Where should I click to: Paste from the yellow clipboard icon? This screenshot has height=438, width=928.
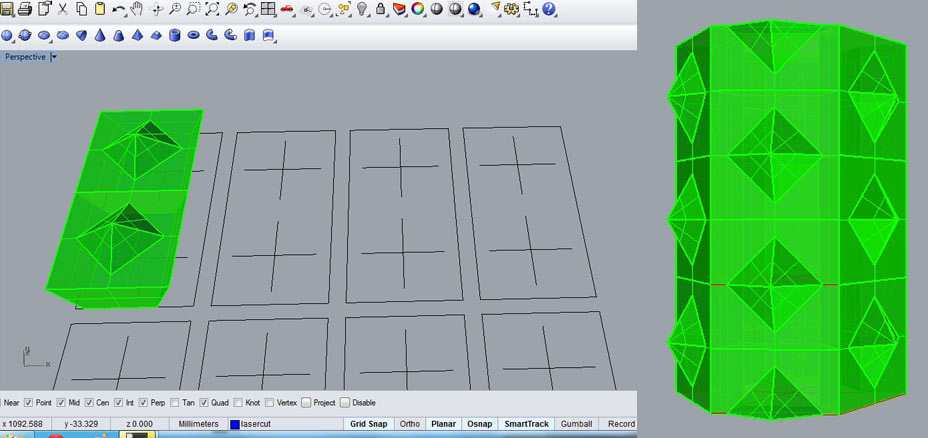[100, 9]
